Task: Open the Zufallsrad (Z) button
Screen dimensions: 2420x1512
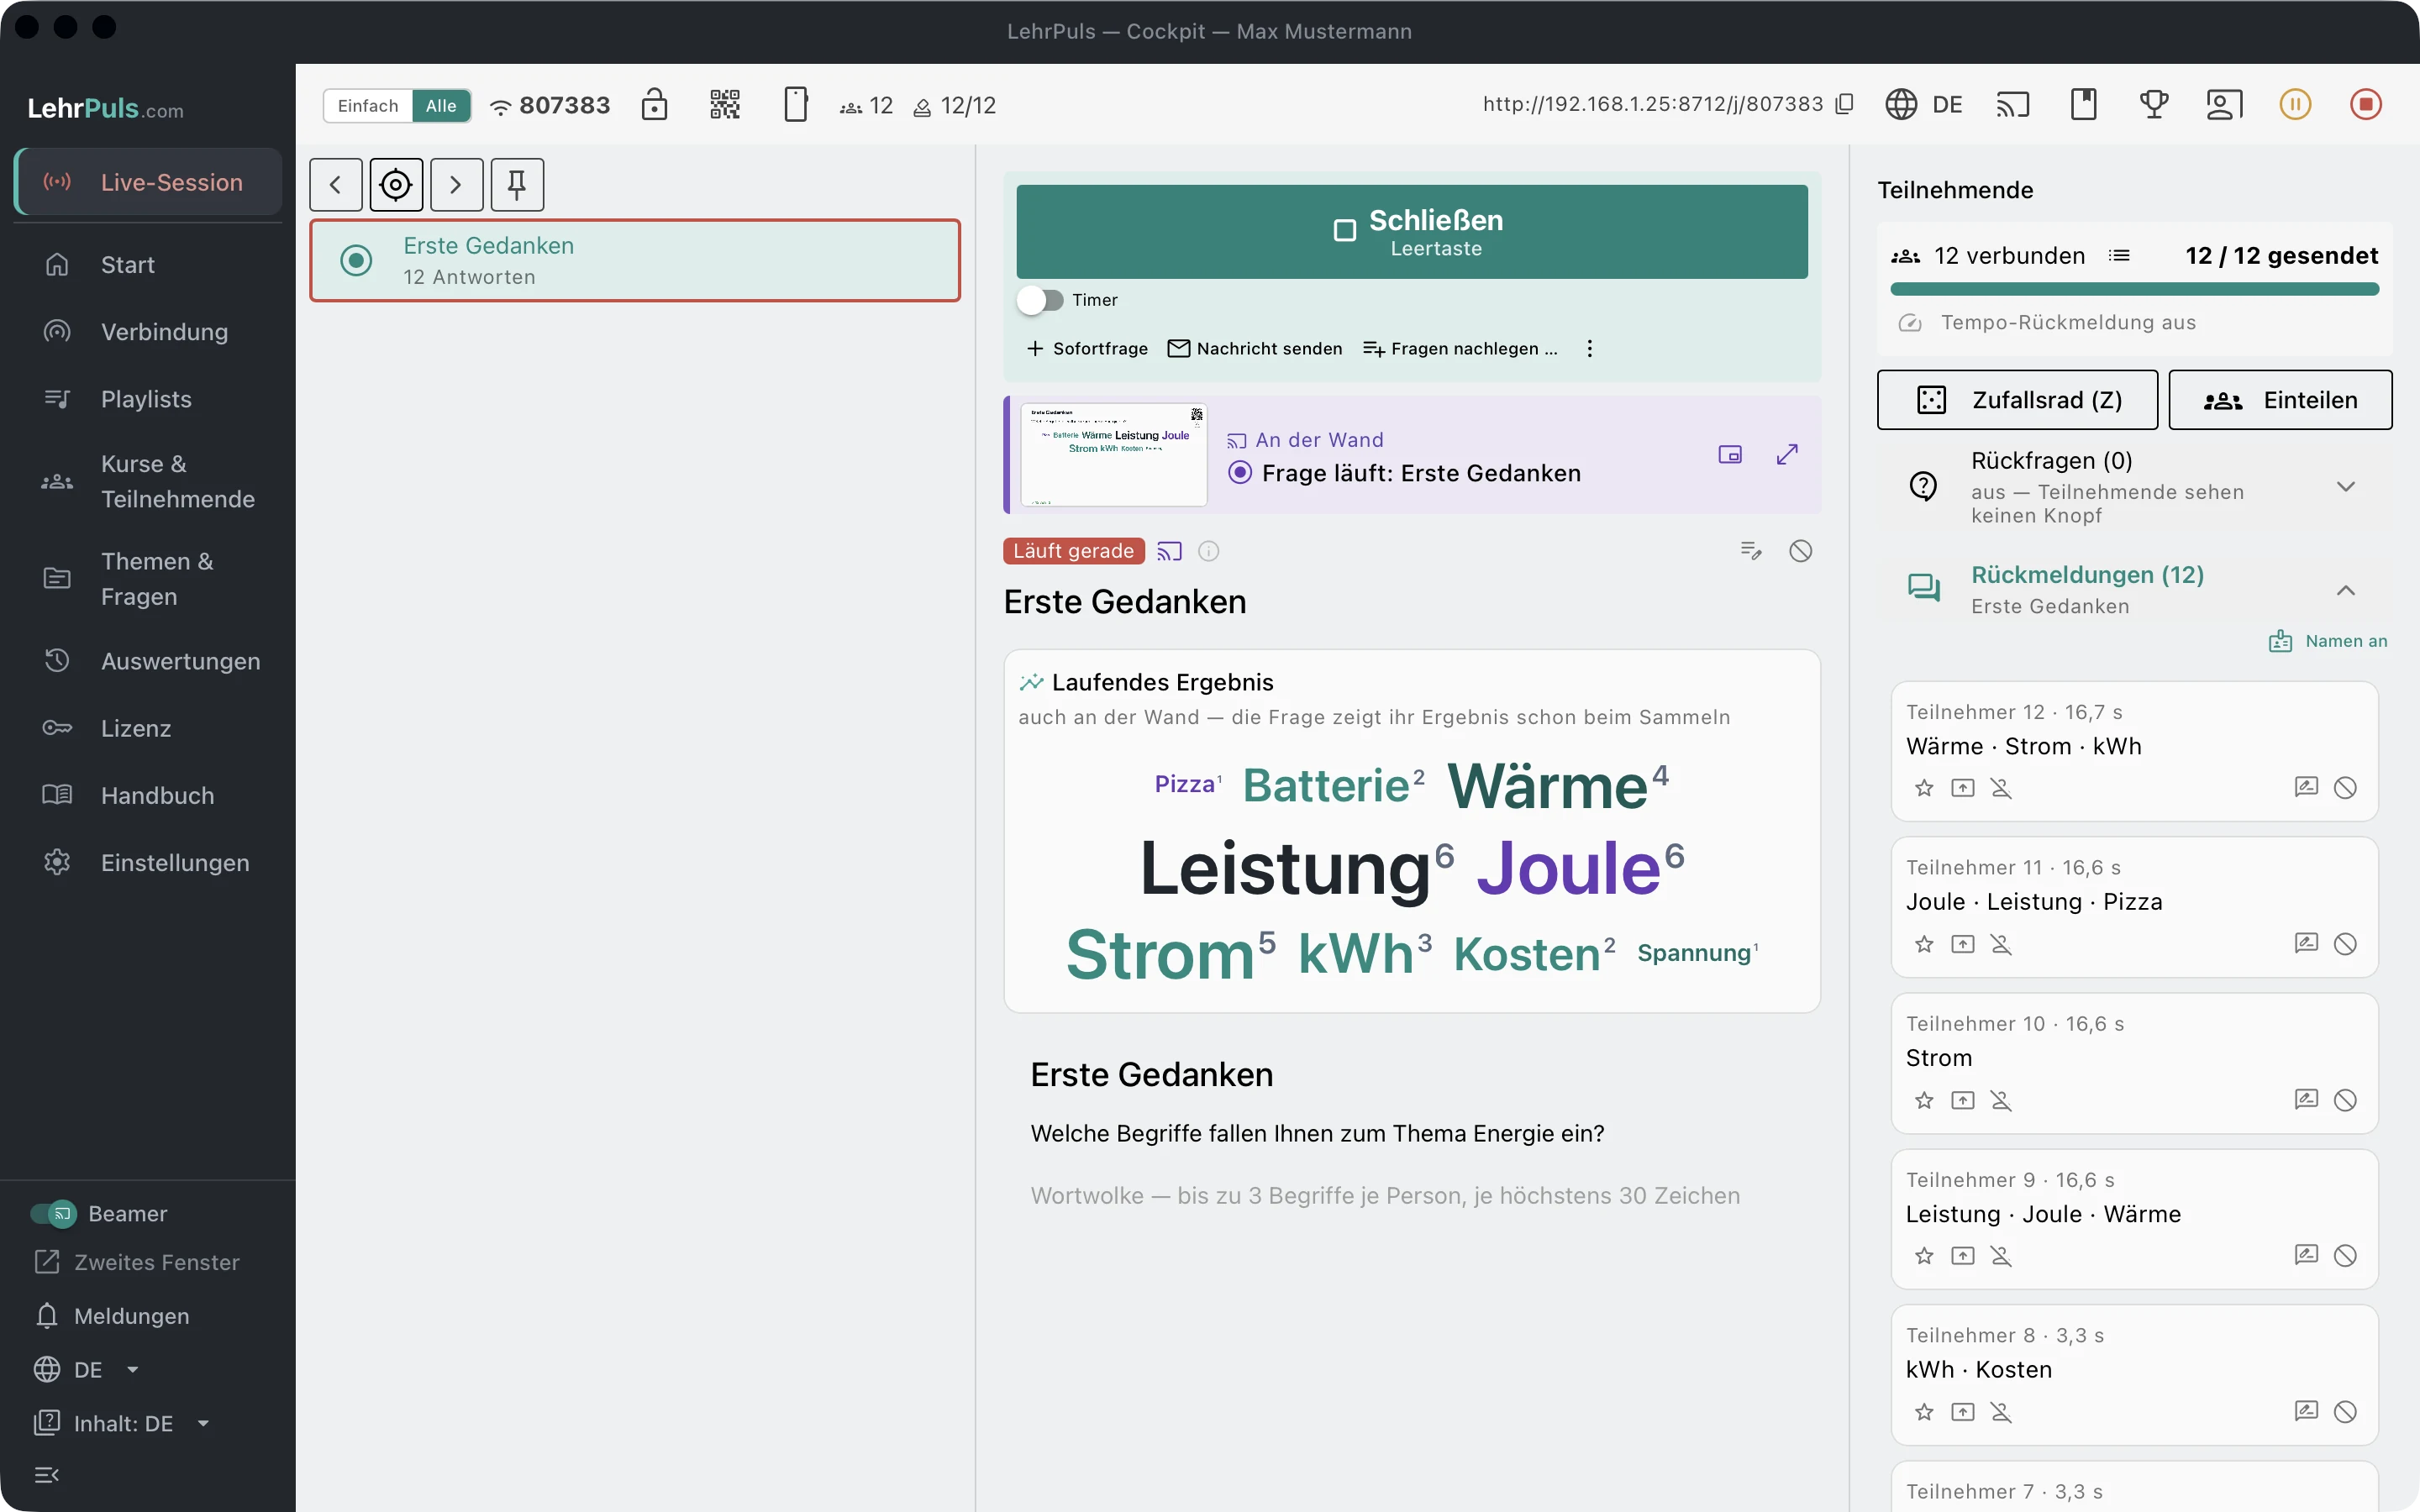Action: [2017, 400]
